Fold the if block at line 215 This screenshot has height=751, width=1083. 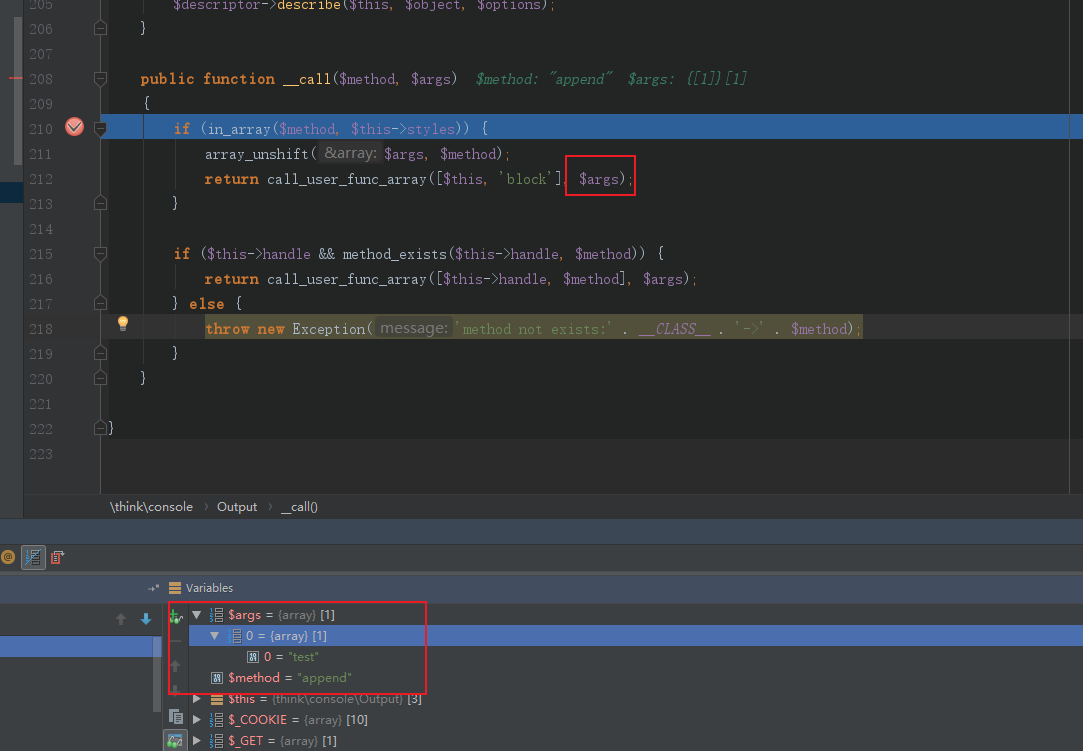pos(100,254)
